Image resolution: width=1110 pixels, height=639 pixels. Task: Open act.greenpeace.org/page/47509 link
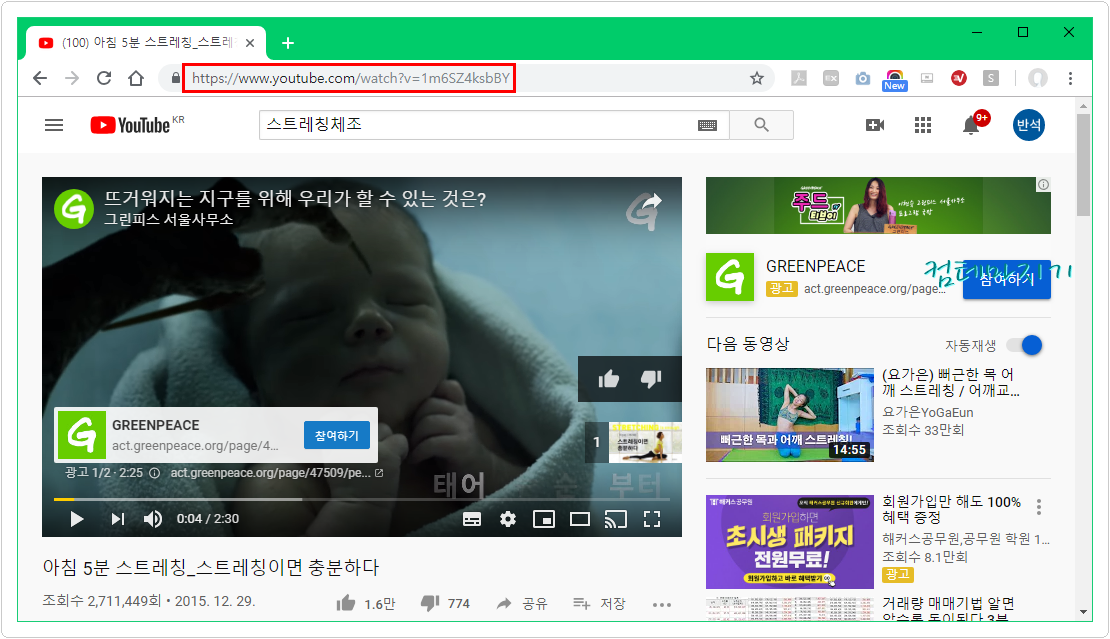pos(277,473)
